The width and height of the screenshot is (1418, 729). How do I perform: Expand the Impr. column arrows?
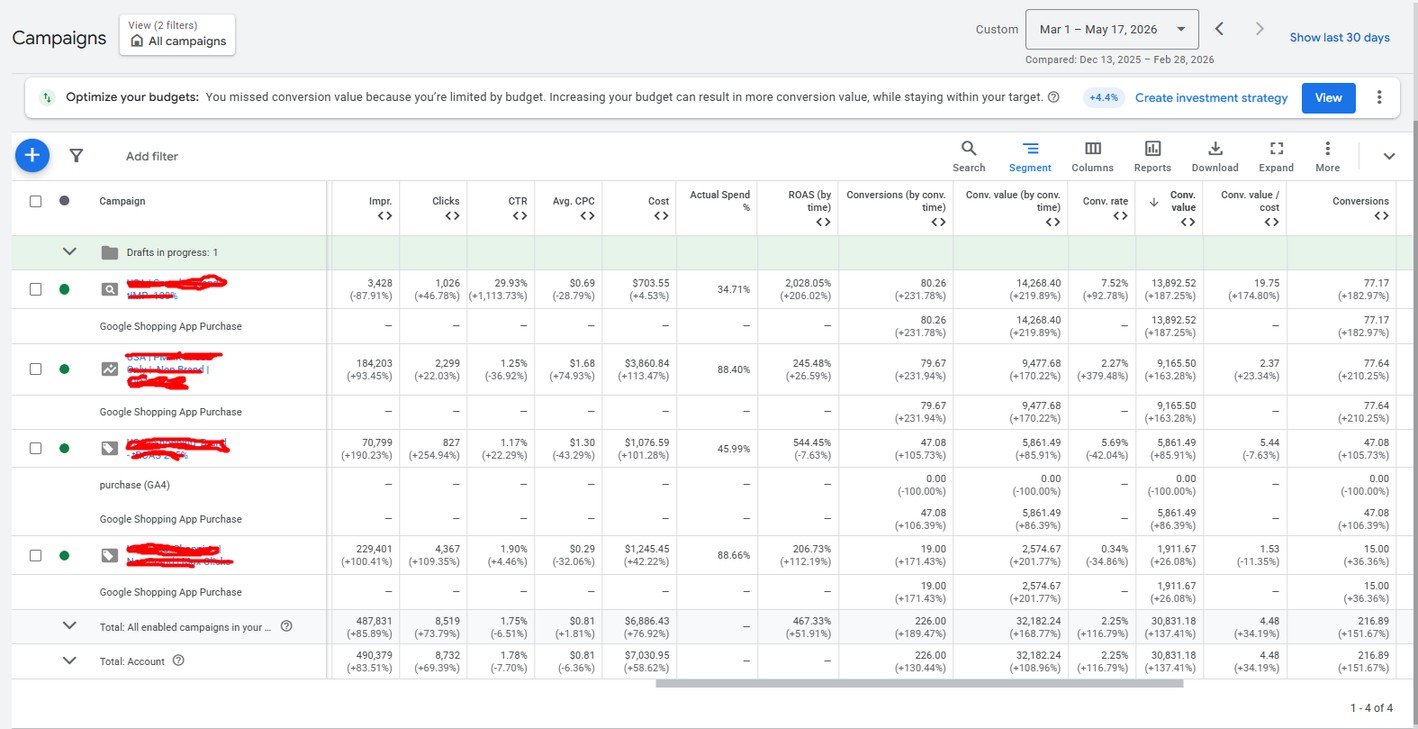coord(385,216)
